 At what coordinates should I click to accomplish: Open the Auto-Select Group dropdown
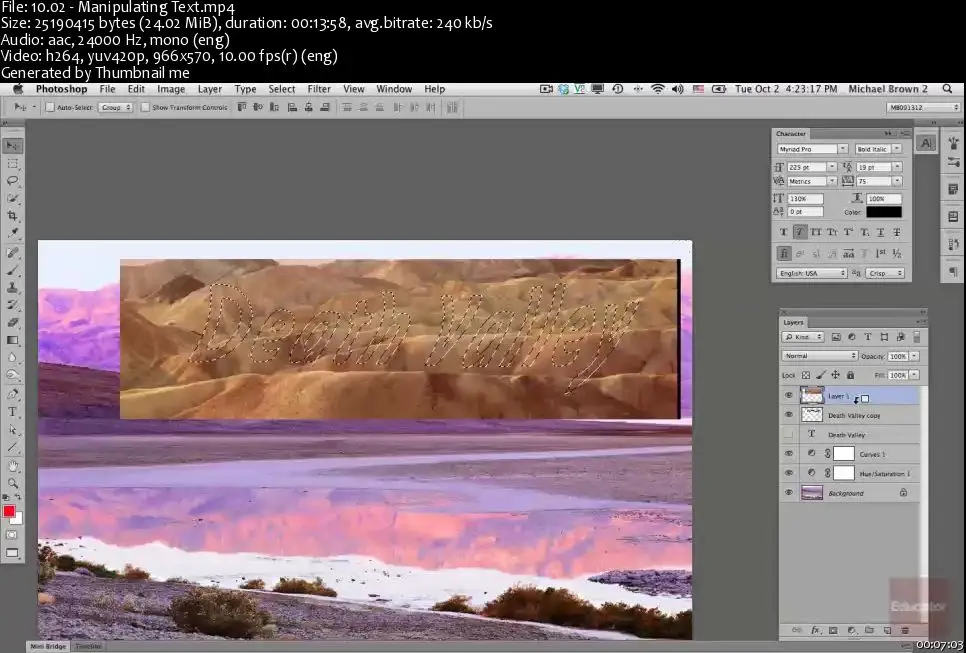tap(115, 107)
